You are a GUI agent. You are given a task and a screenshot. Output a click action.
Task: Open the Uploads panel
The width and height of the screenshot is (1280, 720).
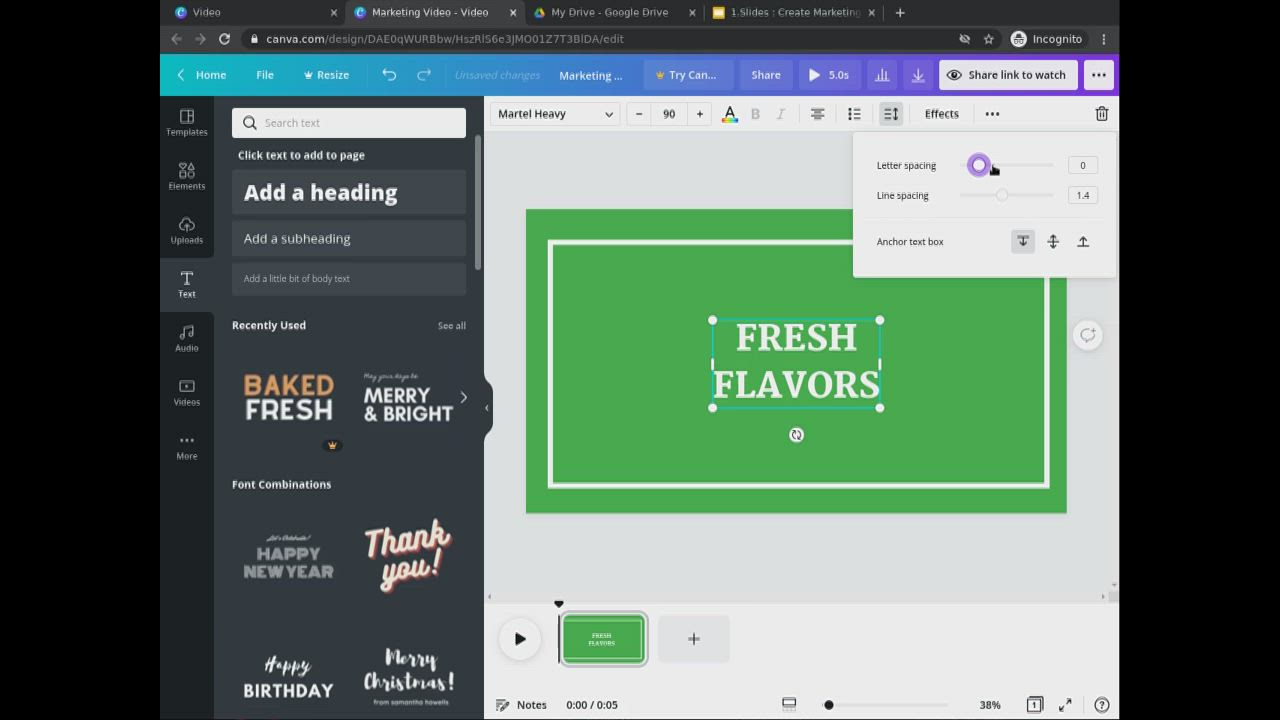186,230
